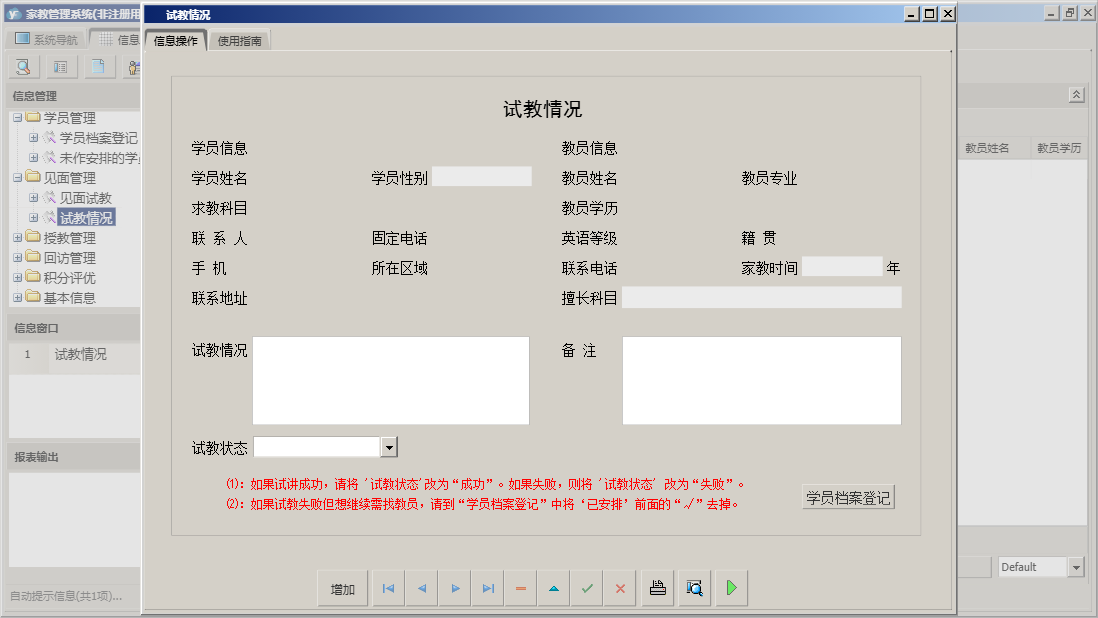Click the 学员档案登记 button
This screenshot has width=1098, height=618.
coord(848,496)
